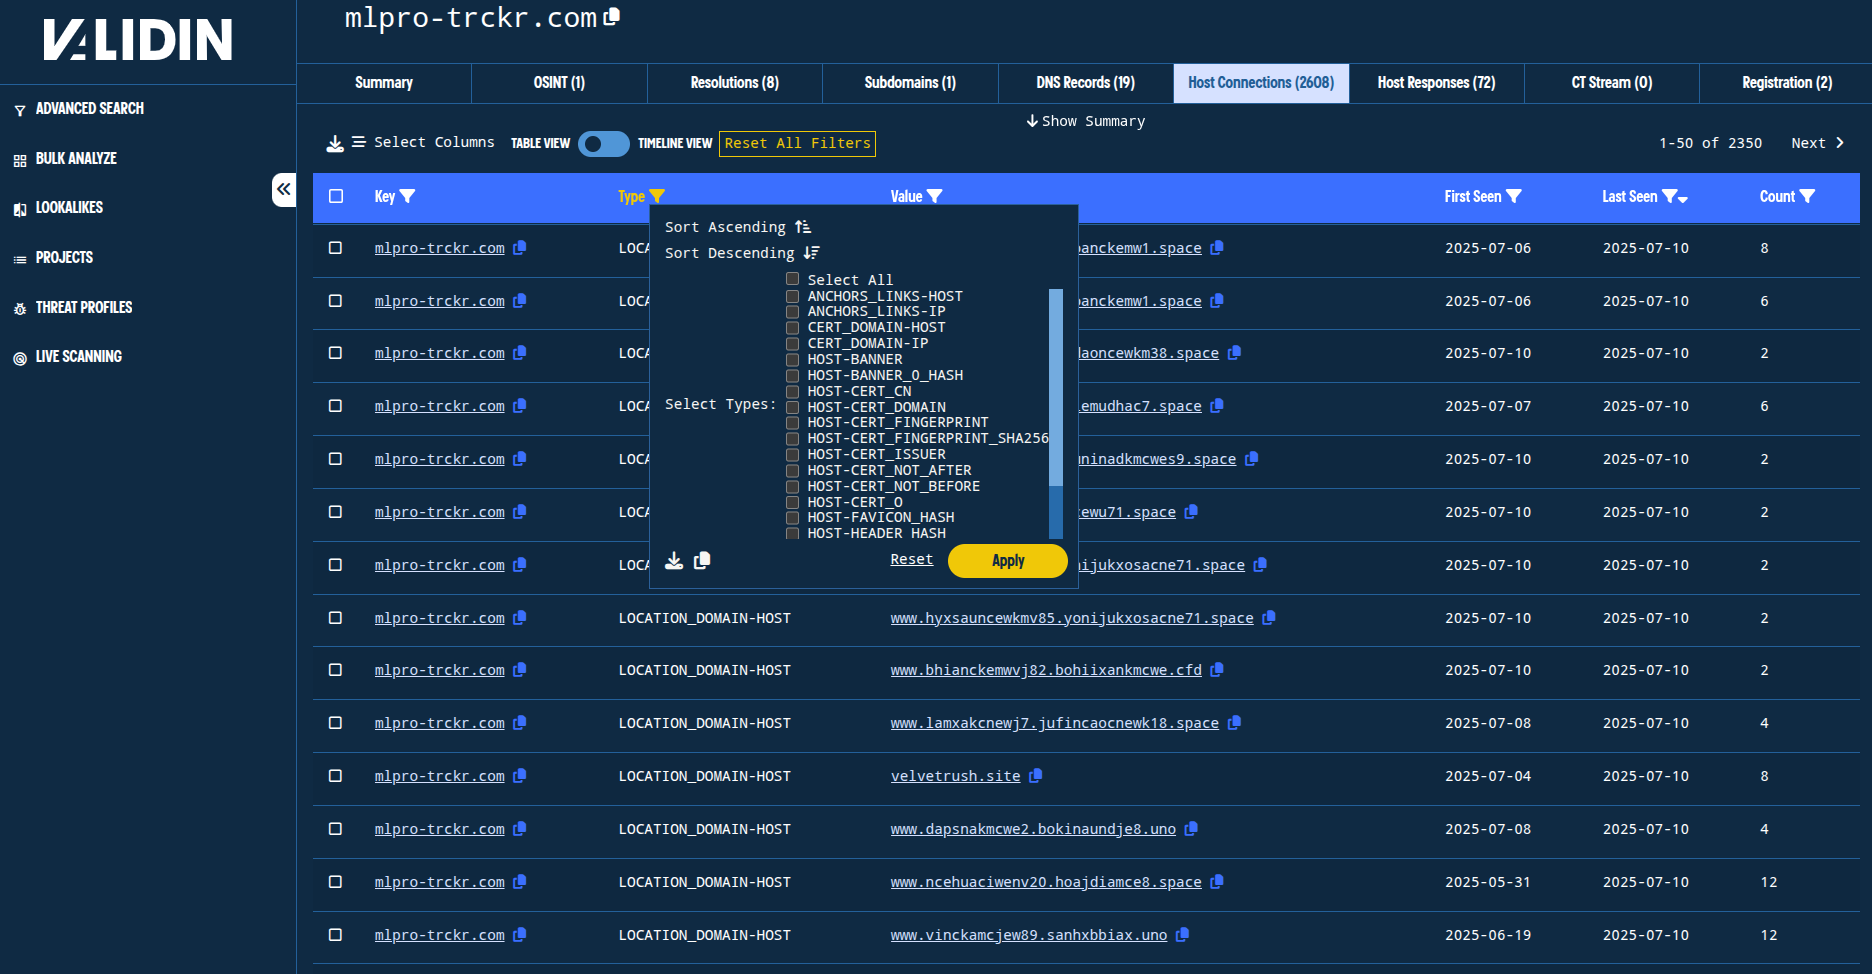This screenshot has height=974, width=1872.
Task: Download types from the filter popup
Action: (x=675, y=560)
